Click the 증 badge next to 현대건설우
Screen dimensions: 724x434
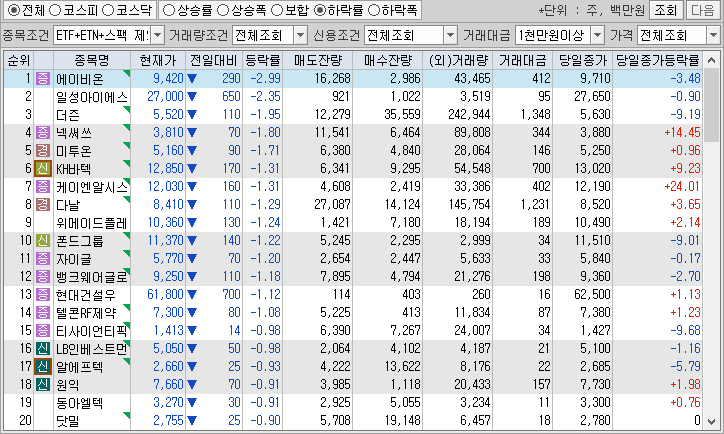(43, 295)
